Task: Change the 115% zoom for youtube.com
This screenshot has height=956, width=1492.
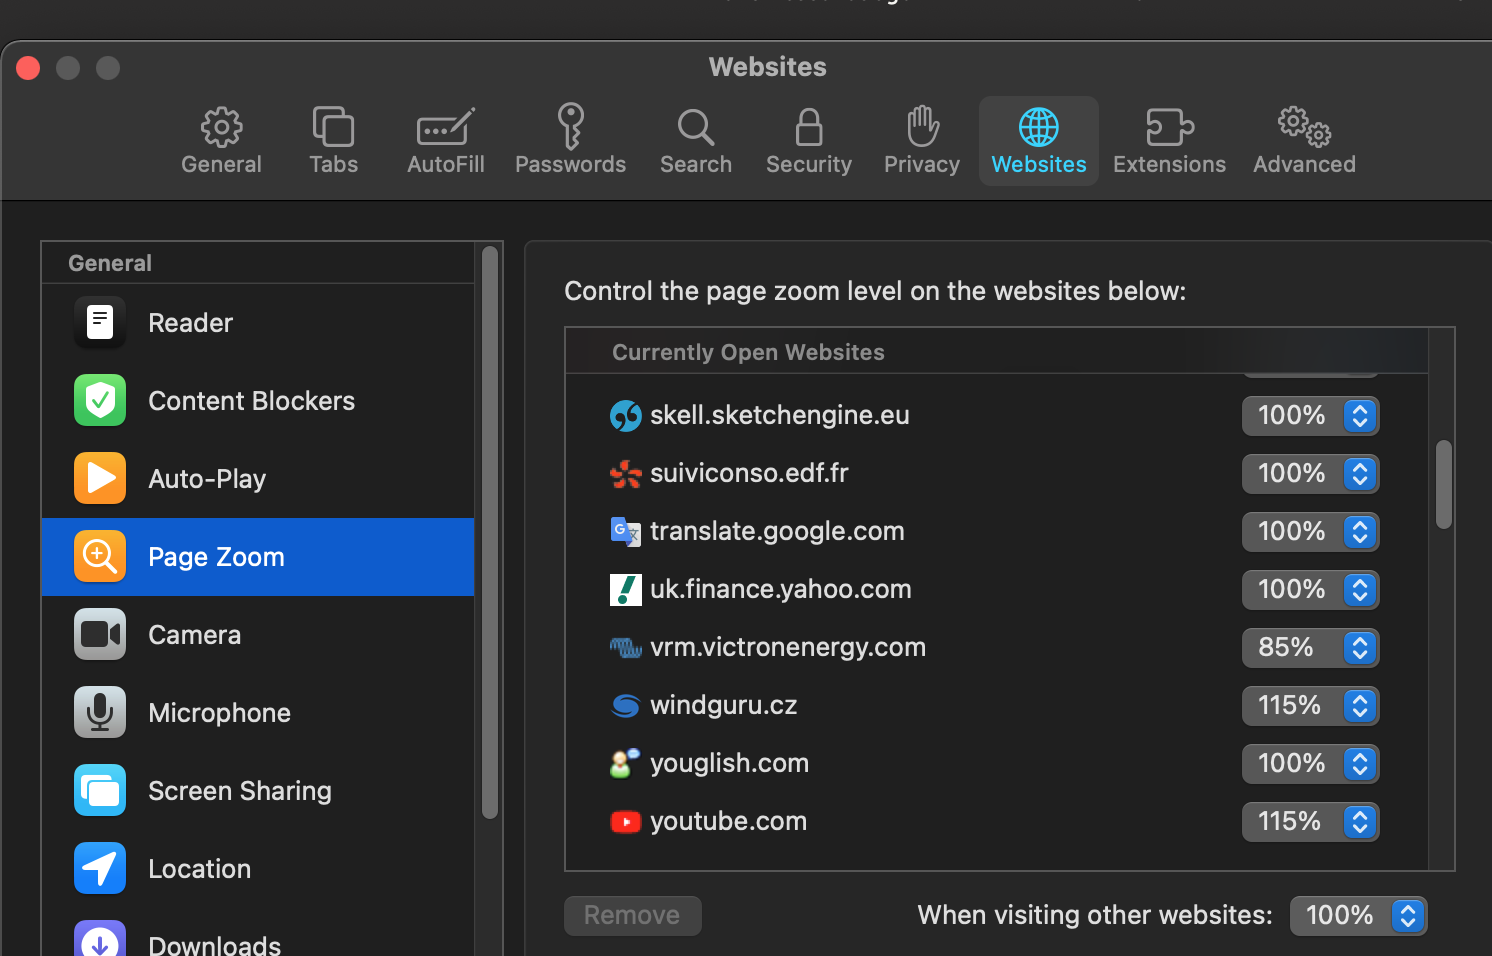Action: click(1310, 822)
